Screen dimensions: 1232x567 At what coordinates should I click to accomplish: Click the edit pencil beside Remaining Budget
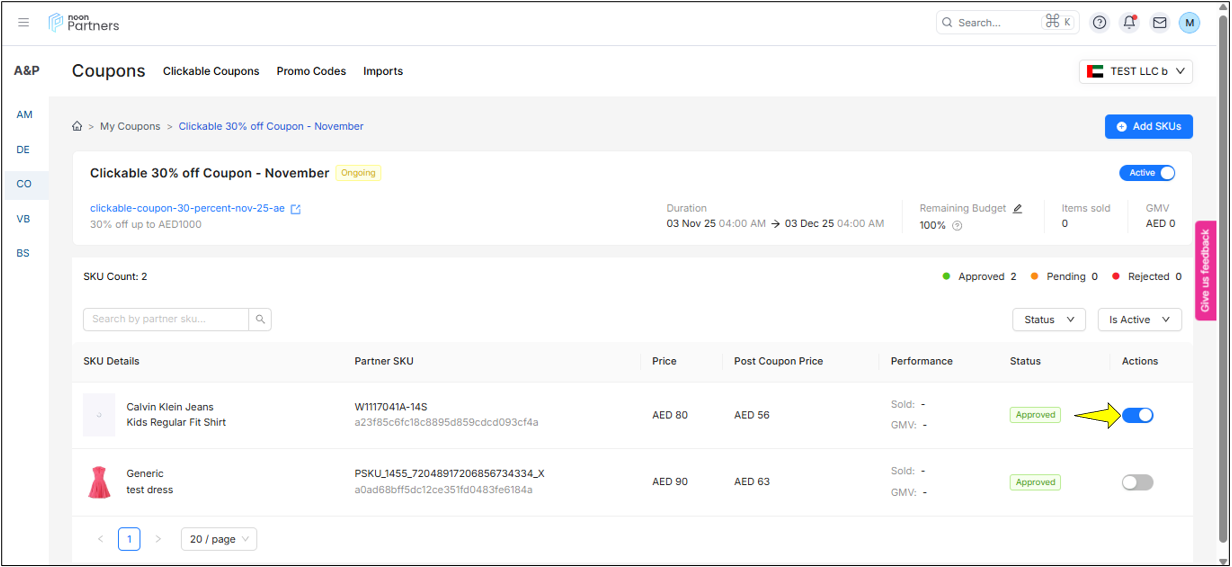1018,209
